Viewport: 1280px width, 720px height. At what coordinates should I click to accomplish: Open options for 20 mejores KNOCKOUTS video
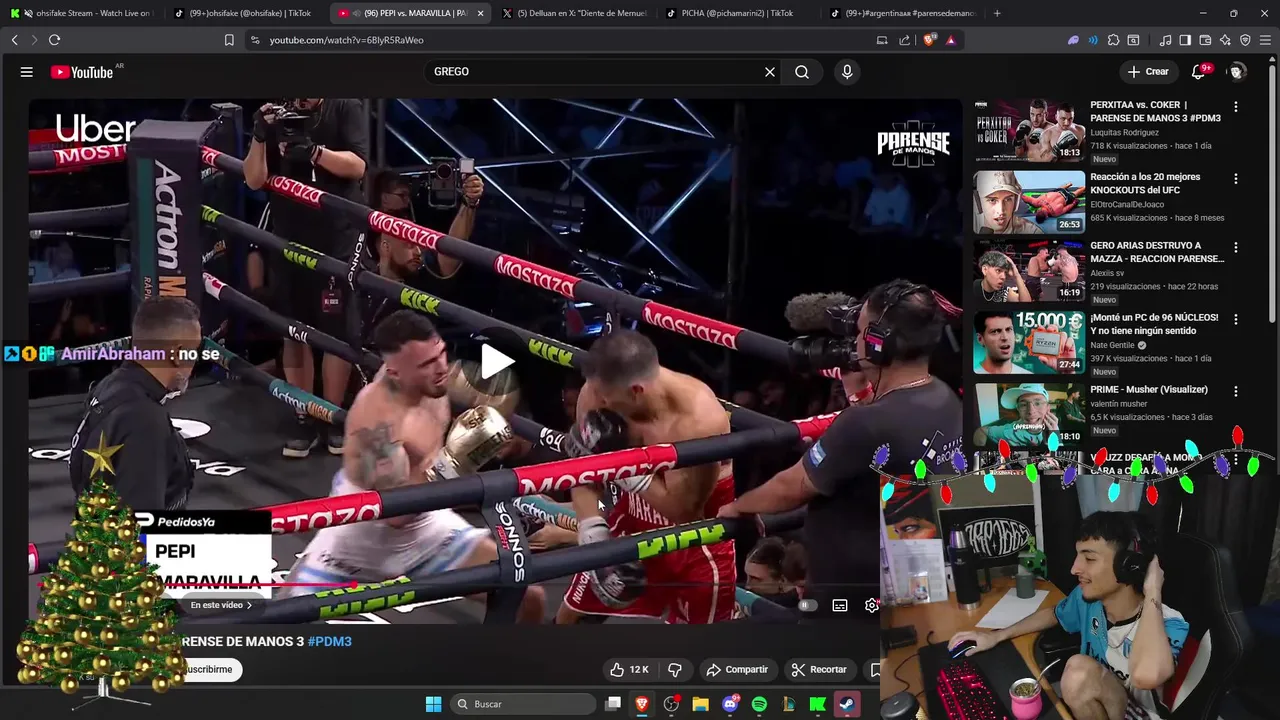[x=1236, y=178]
